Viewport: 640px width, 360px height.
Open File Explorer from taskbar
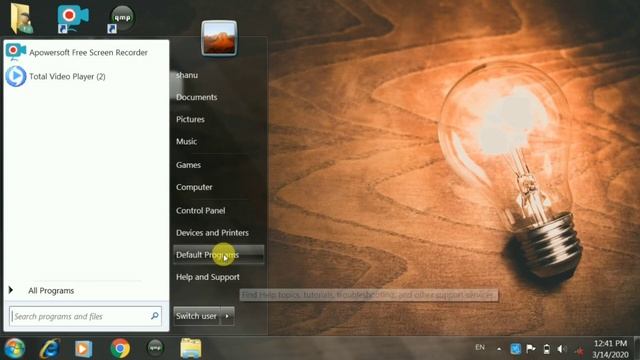191,348
